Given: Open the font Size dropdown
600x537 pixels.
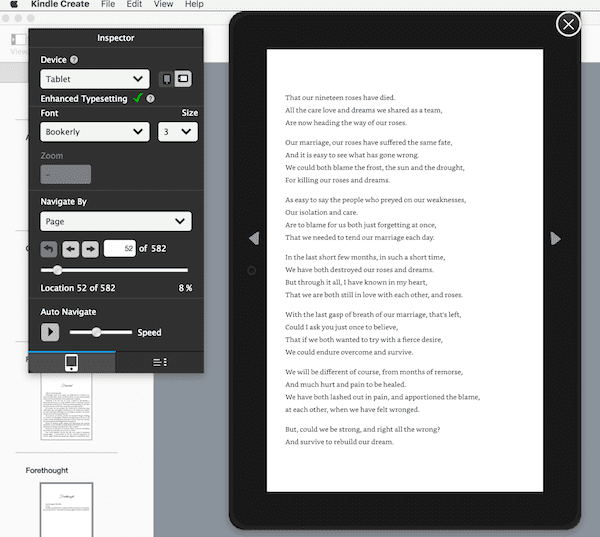Looking at the screenshot, I should (x=178, y=132).
